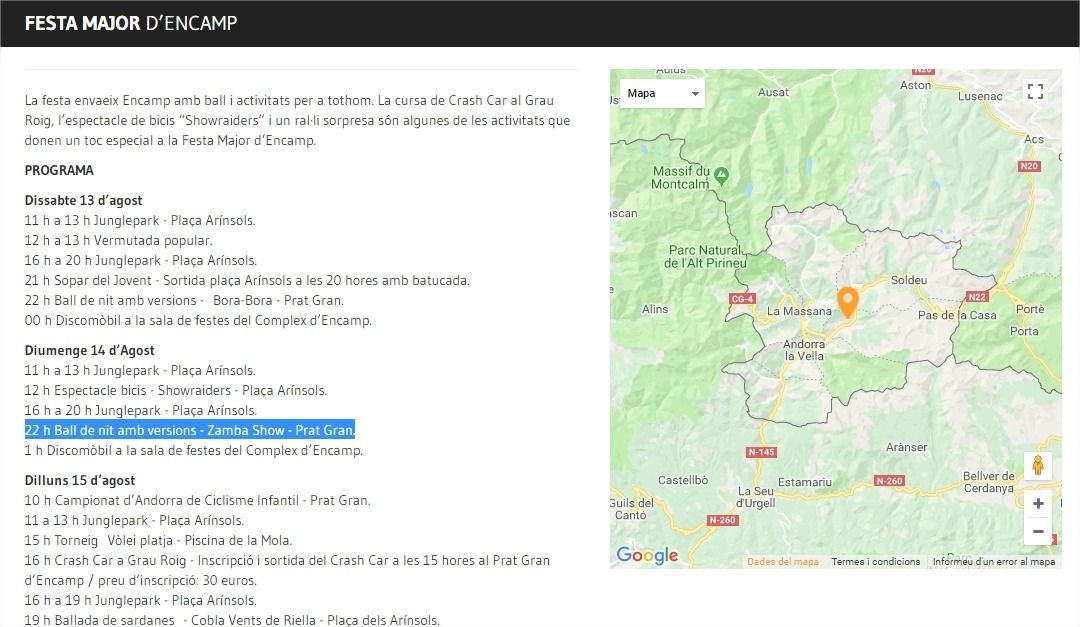Click the Dissabte 13 d'agost heading
Viewport: 1080px width, 627px height.
coord(83,201)
